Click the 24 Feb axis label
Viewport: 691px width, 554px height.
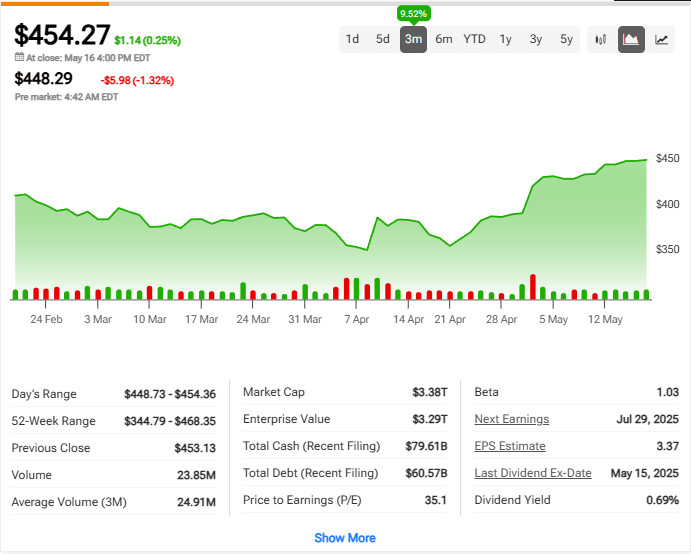[46, 319]
